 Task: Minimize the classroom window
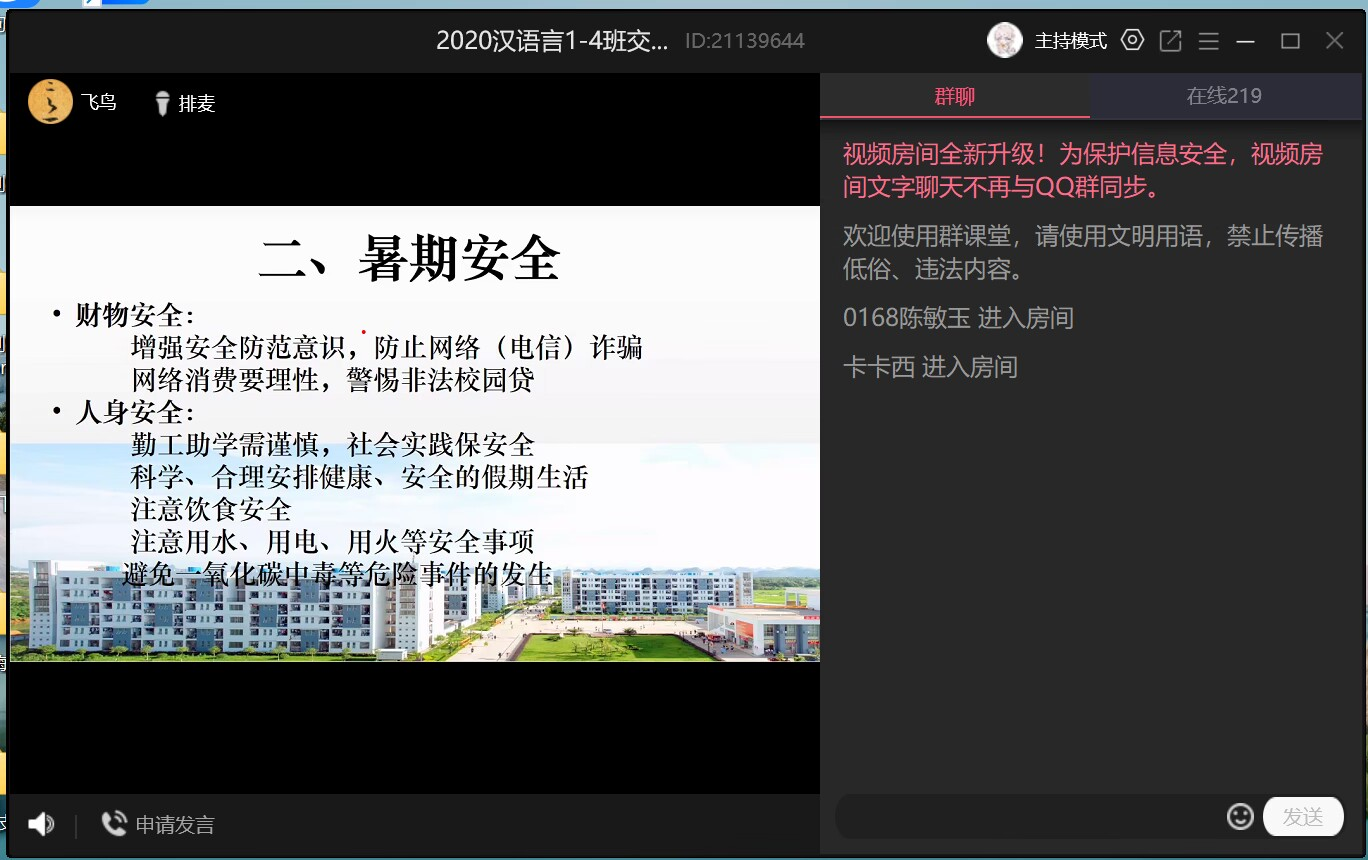tap(1245, 41)
